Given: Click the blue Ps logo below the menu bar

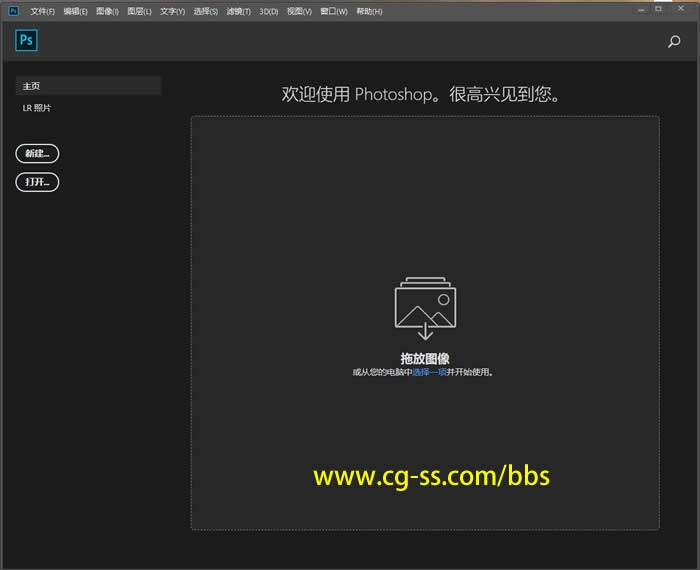Looking at the screenshot, I should click(x=26, y=41).
